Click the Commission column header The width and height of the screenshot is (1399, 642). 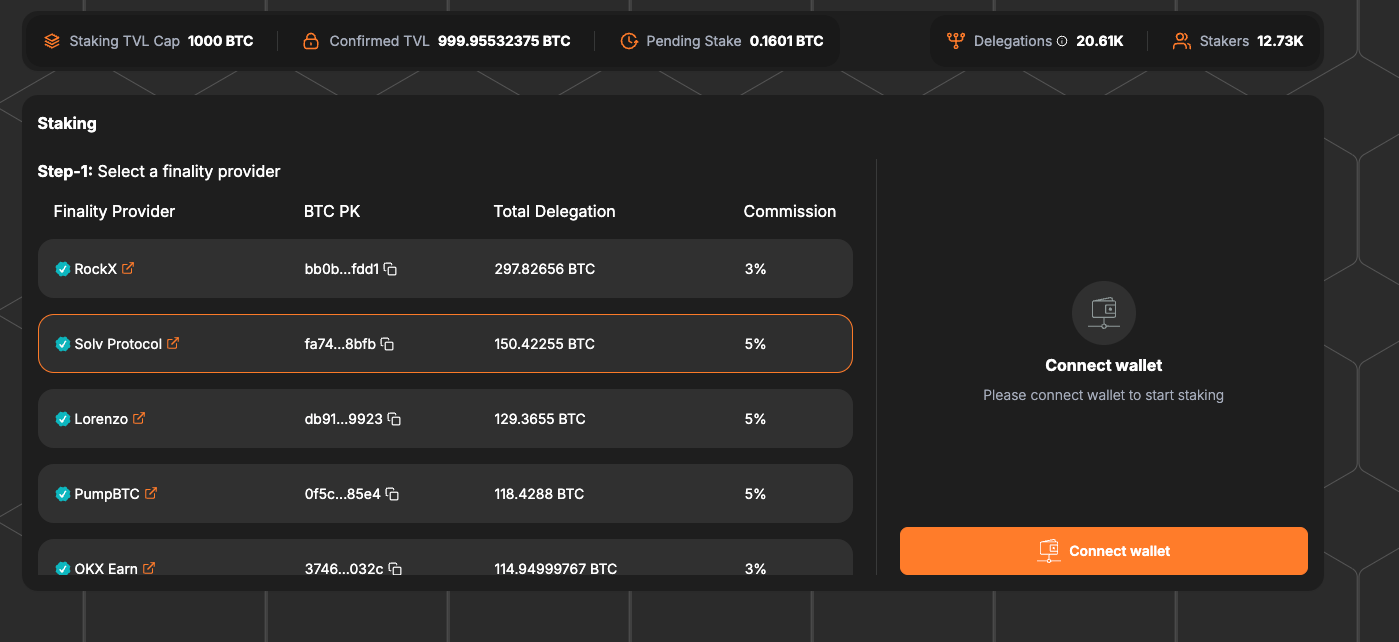790,211
